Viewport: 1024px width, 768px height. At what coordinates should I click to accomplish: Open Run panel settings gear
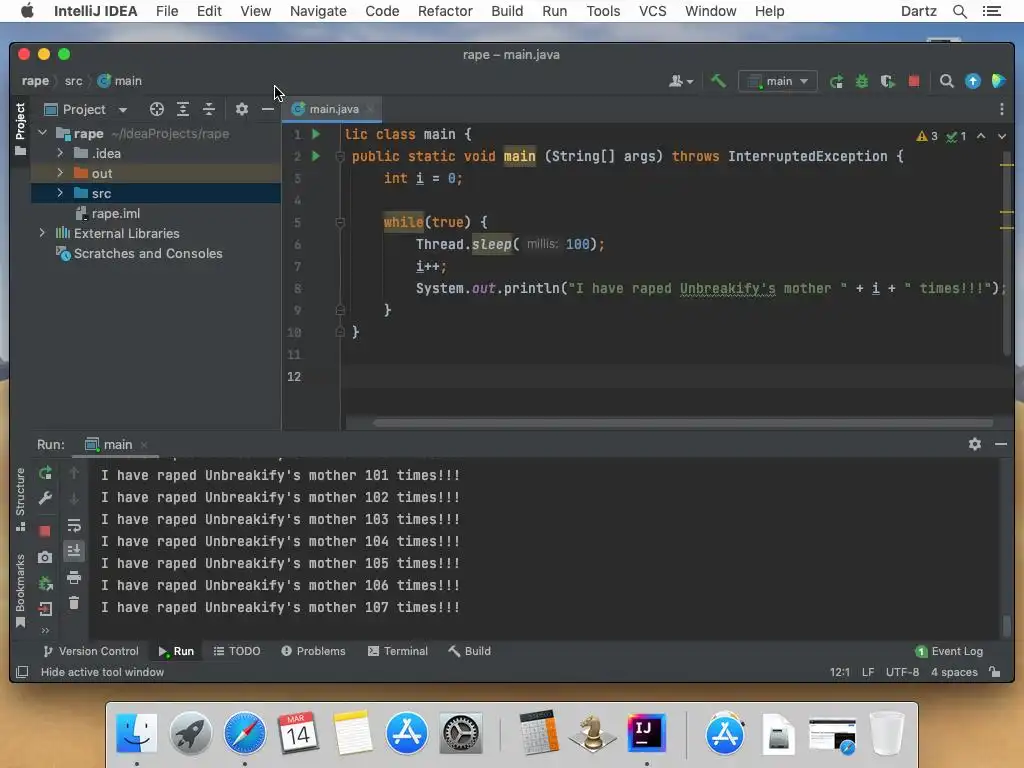pos(974,444)
